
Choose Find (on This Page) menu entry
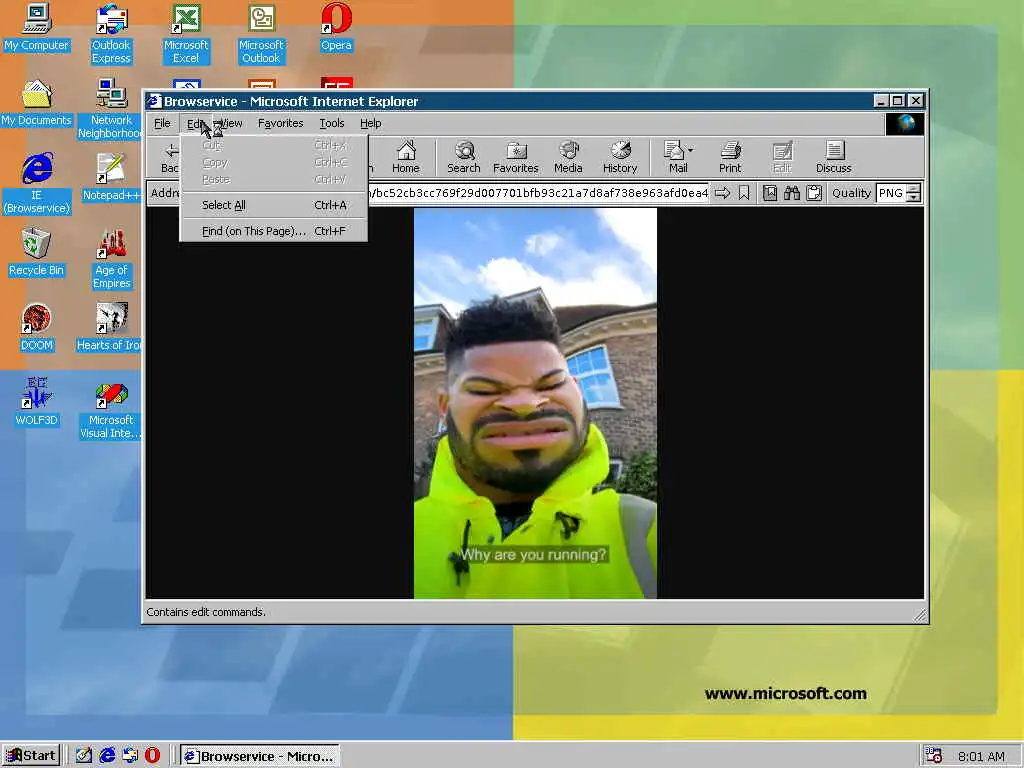(274, 231)
